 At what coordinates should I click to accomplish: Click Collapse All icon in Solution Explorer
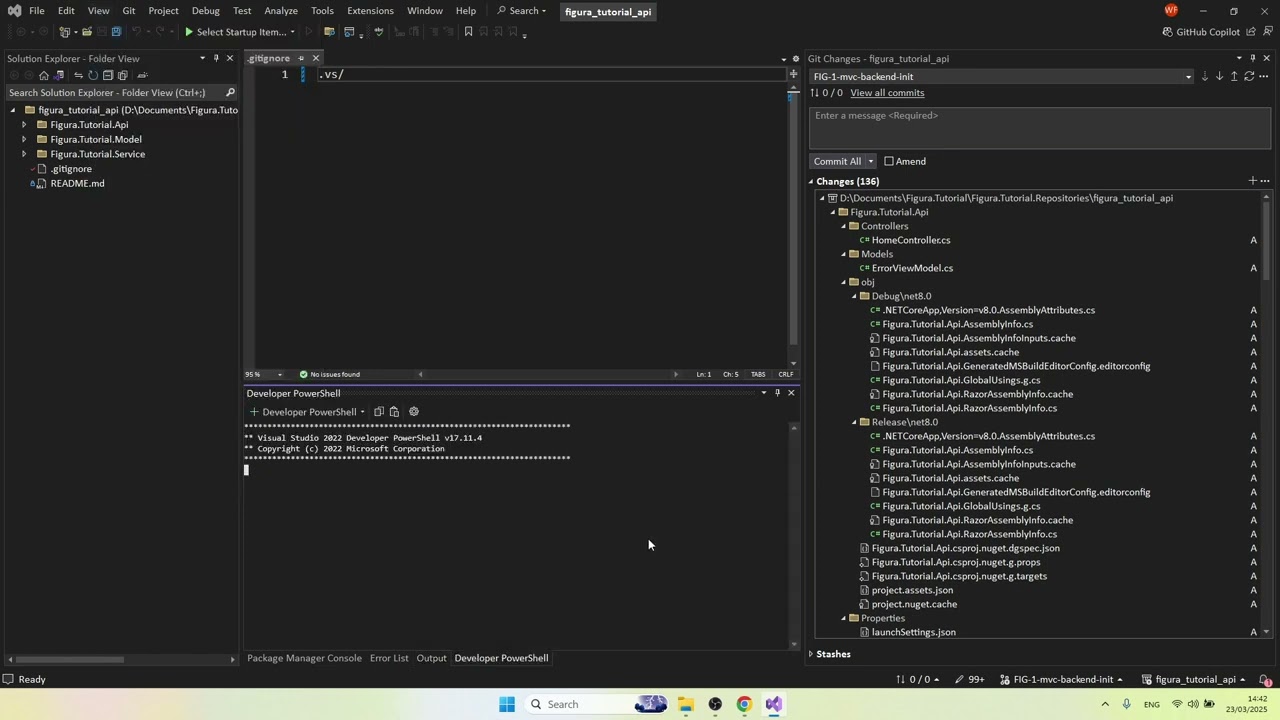pyautogui.click(x=108, y=75)
